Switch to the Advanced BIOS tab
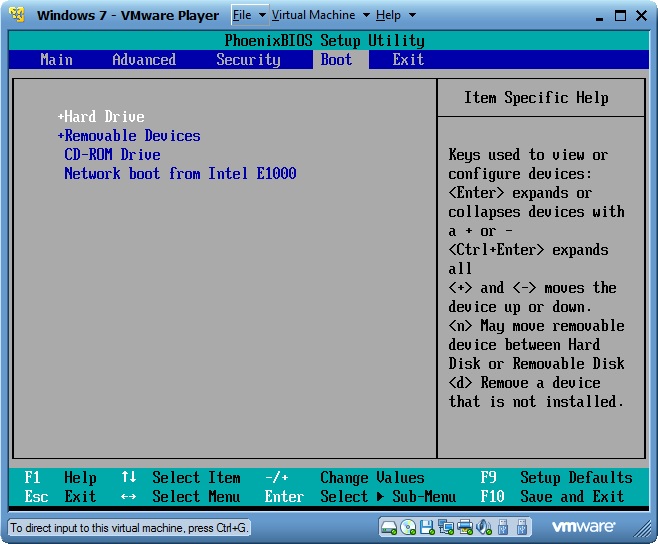The height and width of the screenshot is (544, 658). point(144,60)
